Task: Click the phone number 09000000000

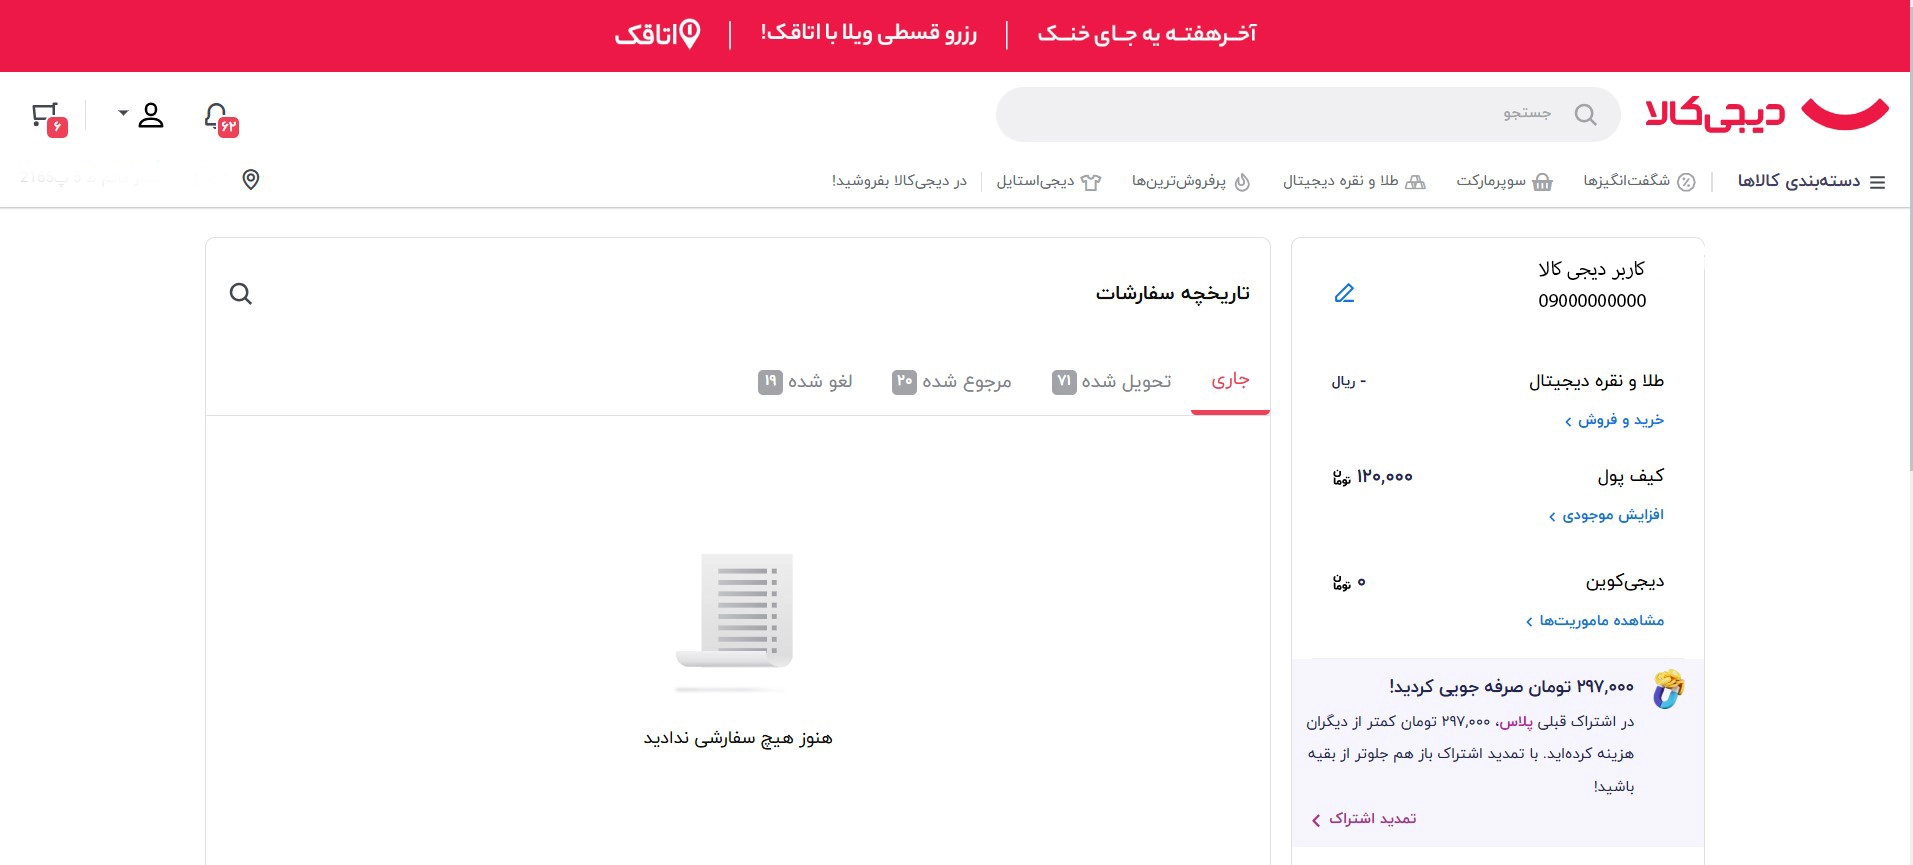Action: [1592, 301]
